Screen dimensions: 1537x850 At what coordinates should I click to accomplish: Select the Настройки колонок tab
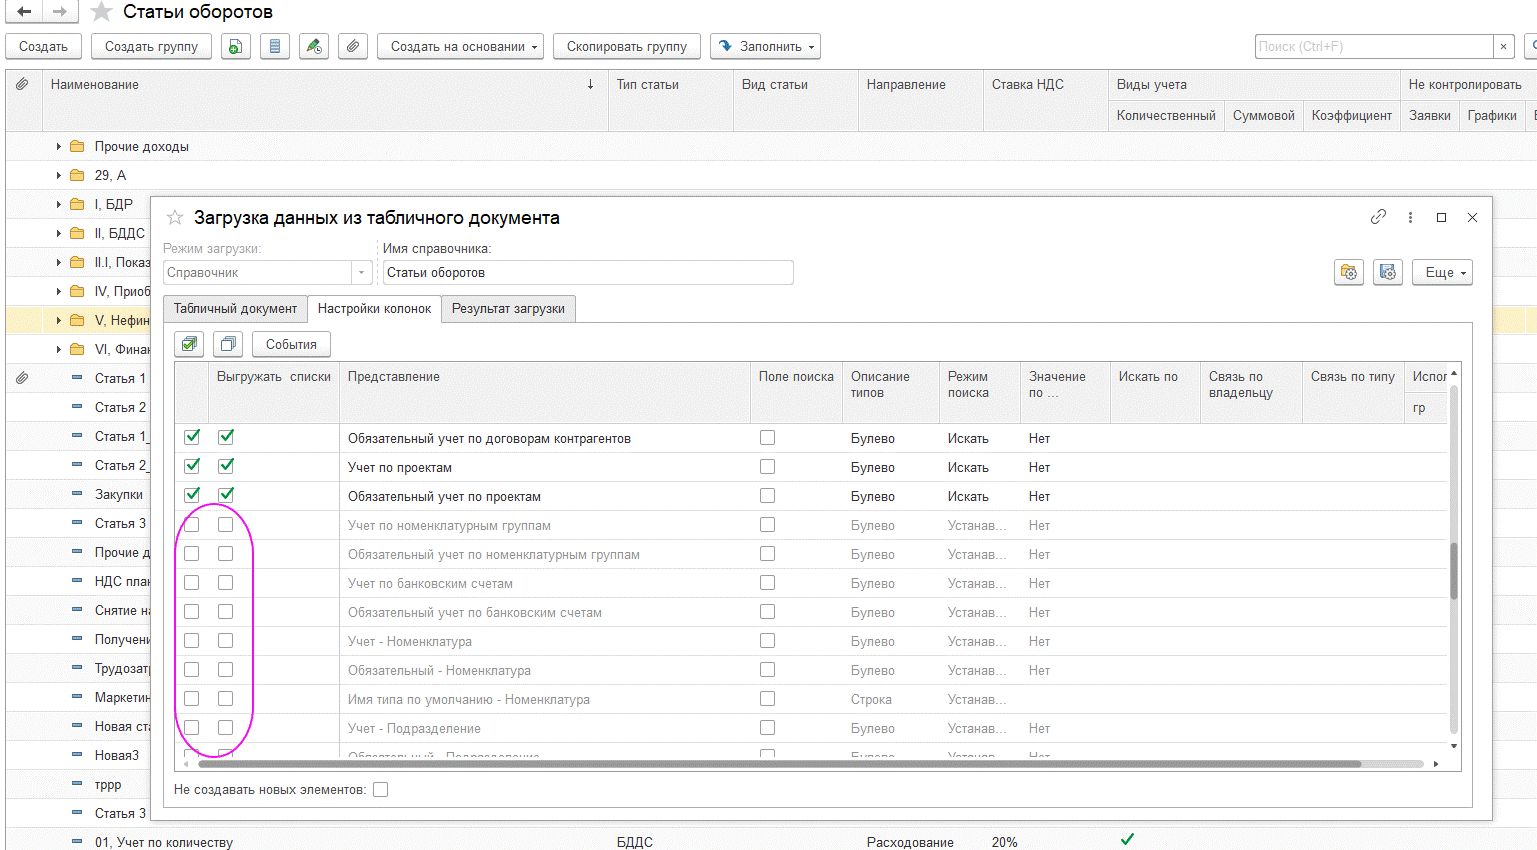(374, 309)
